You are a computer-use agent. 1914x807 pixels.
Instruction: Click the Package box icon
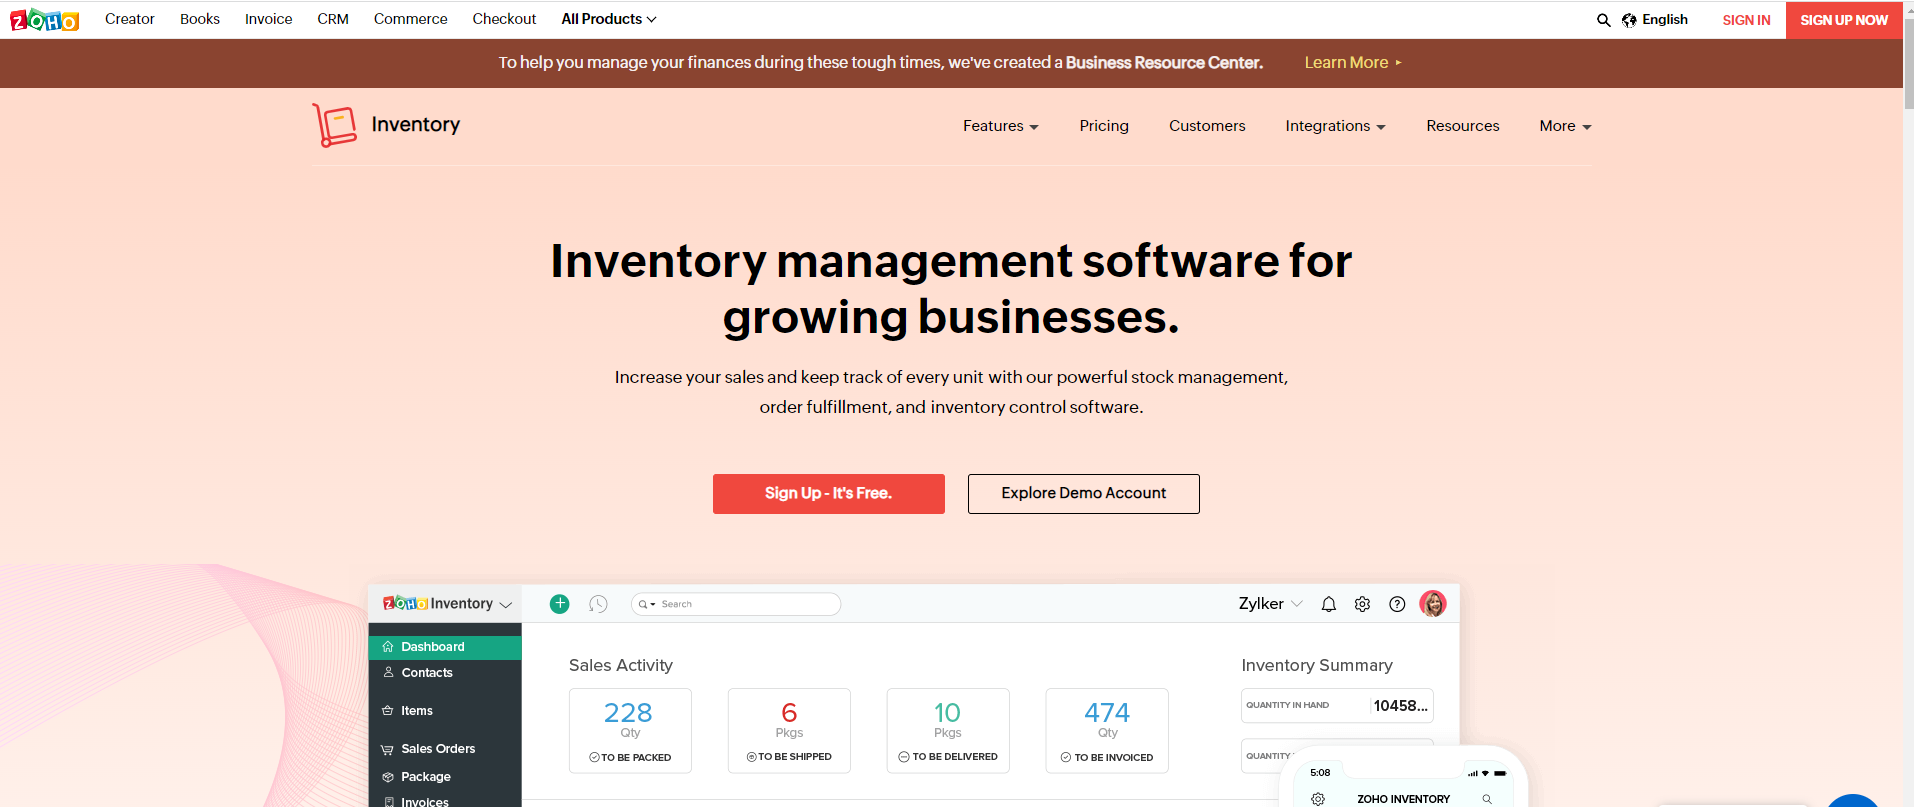(x=388, y=777)
